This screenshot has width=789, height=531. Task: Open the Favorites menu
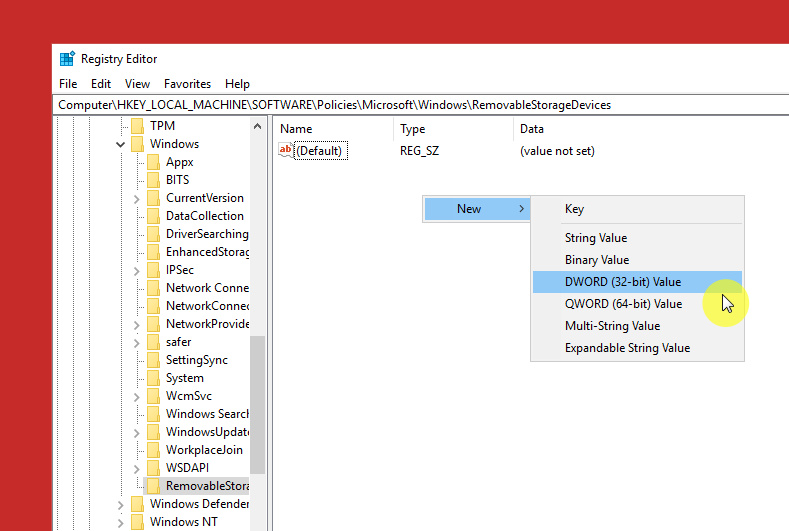(187, 84)
